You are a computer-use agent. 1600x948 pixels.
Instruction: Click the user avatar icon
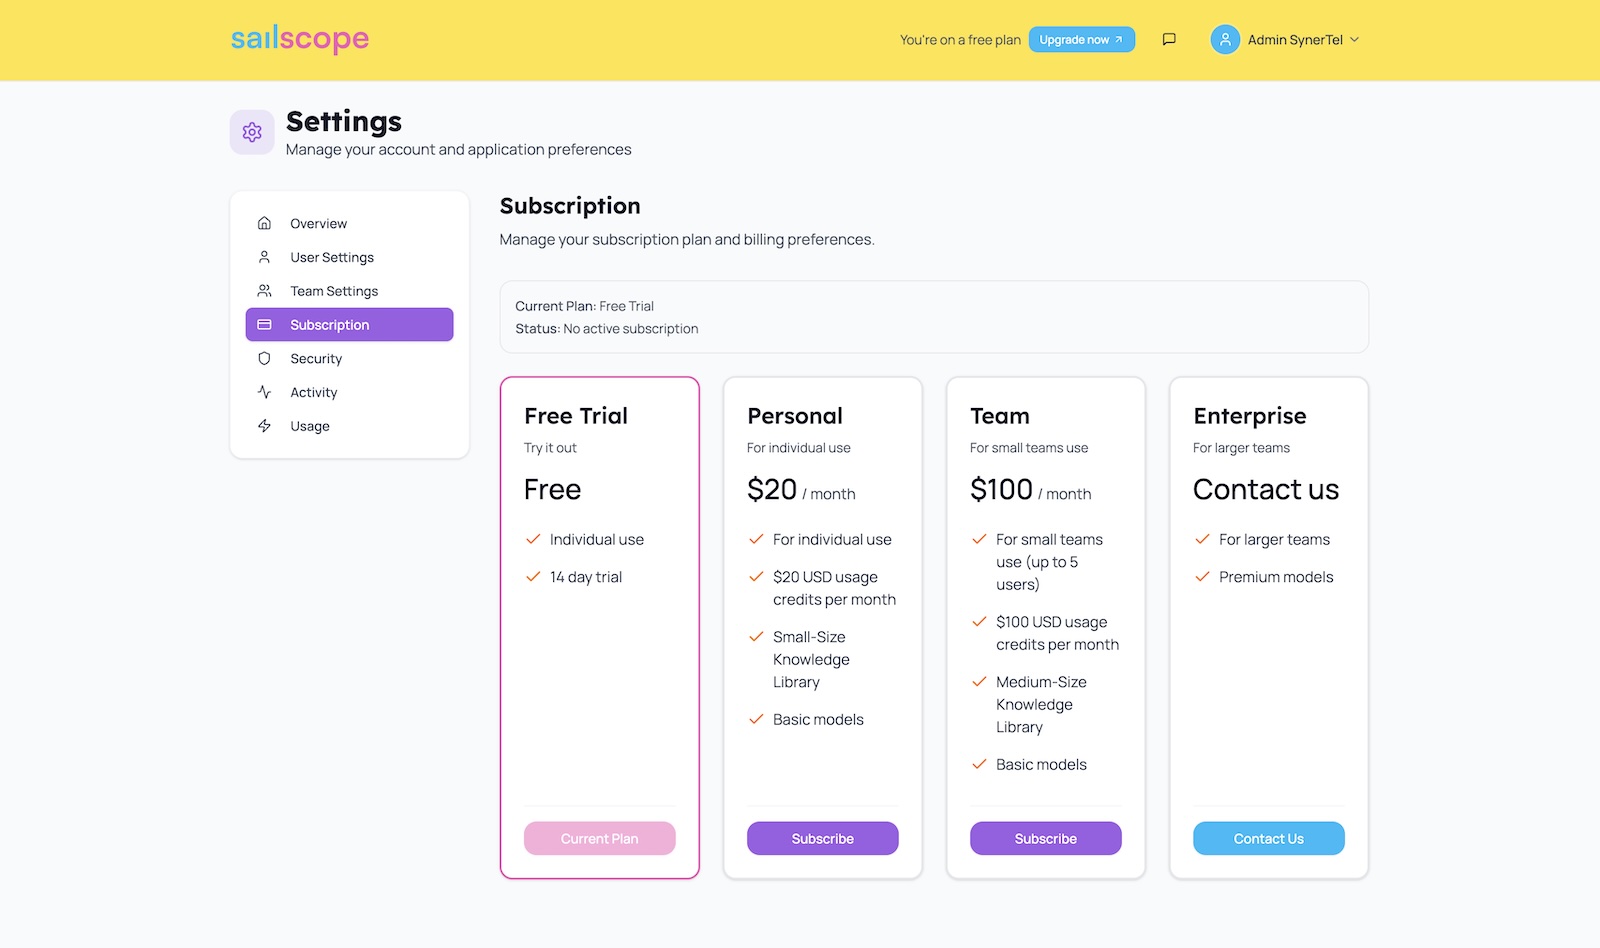tap(1225, 40)
